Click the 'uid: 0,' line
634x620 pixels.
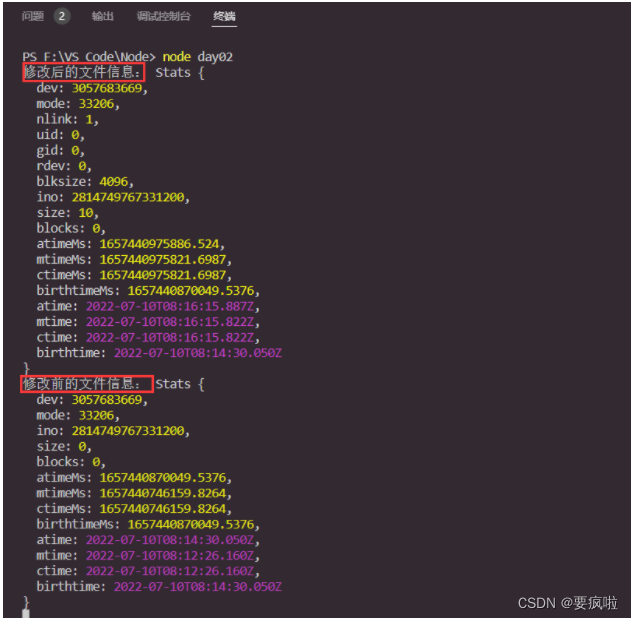click(60, 135)
